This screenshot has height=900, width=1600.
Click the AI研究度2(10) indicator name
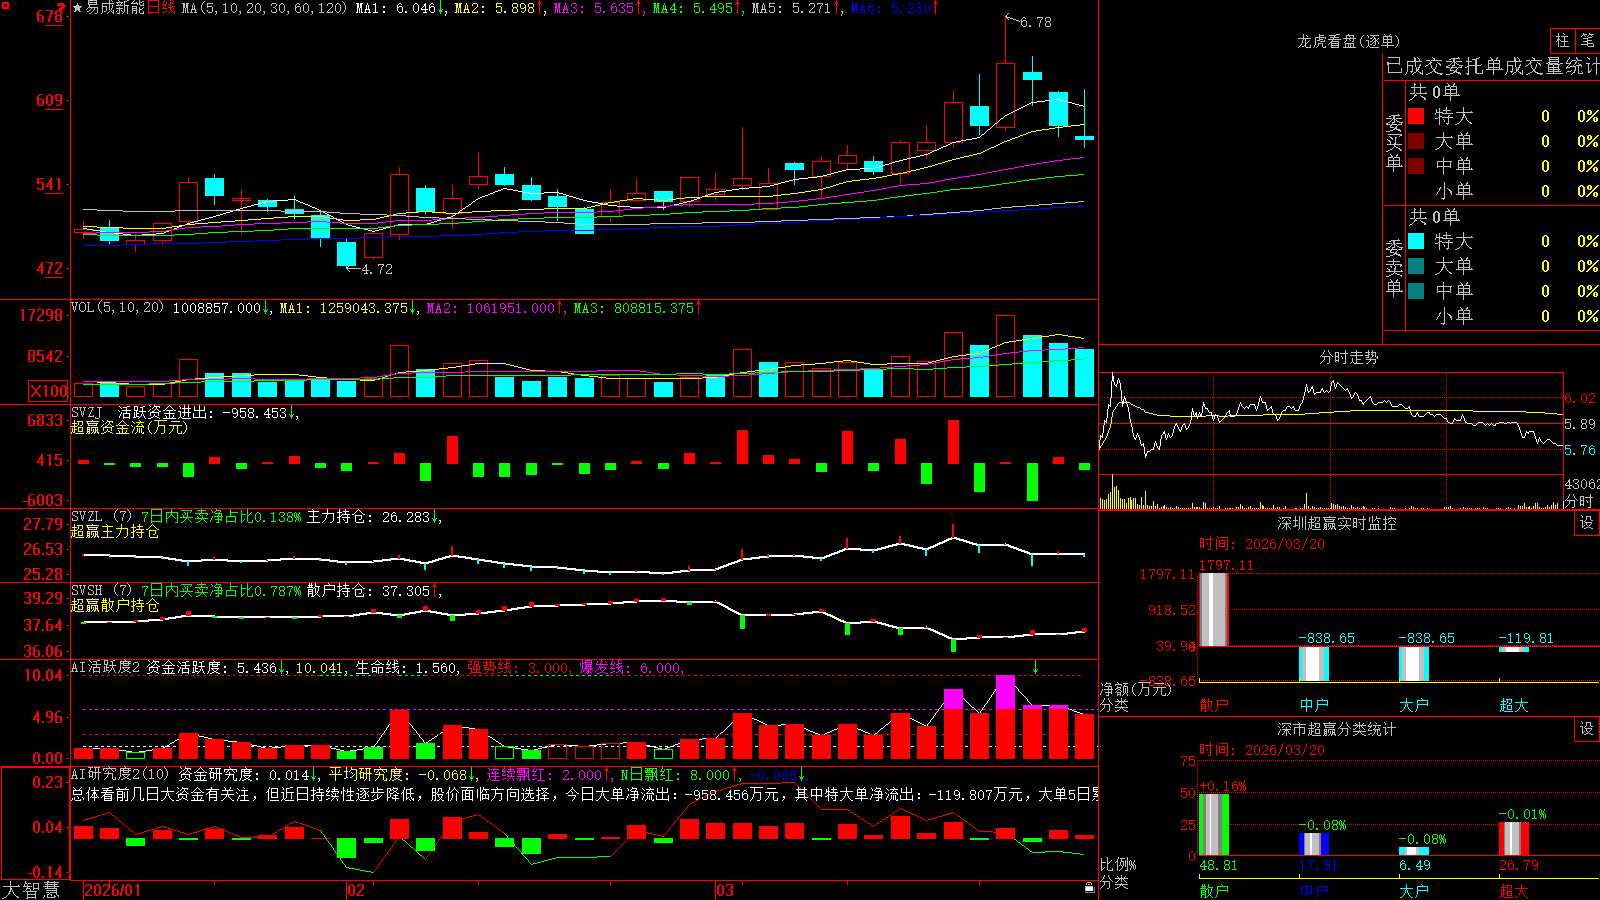tap(120, 774)
